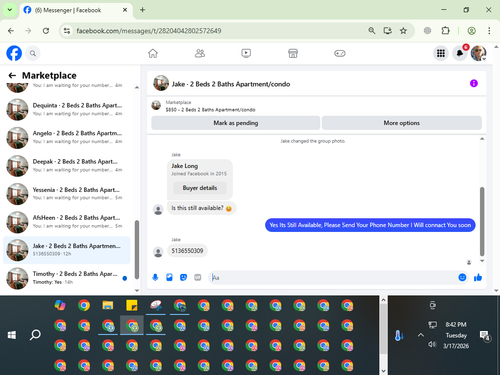This screenshot has width=500, height=375.
Task: Choose a sticker icon in composer
Action: tap(183, 277)
